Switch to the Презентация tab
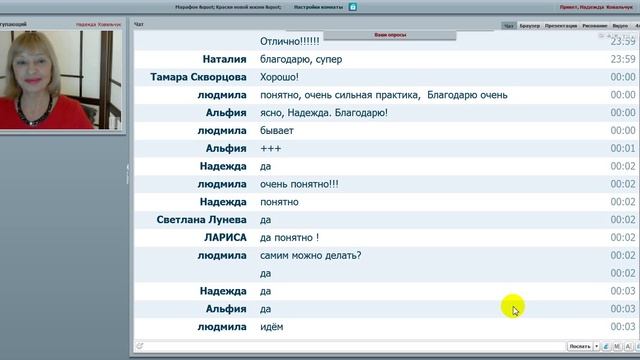Image resolution: width=640 pixels, height=360 pixels. pyautogui.click(x=561, y=26)
